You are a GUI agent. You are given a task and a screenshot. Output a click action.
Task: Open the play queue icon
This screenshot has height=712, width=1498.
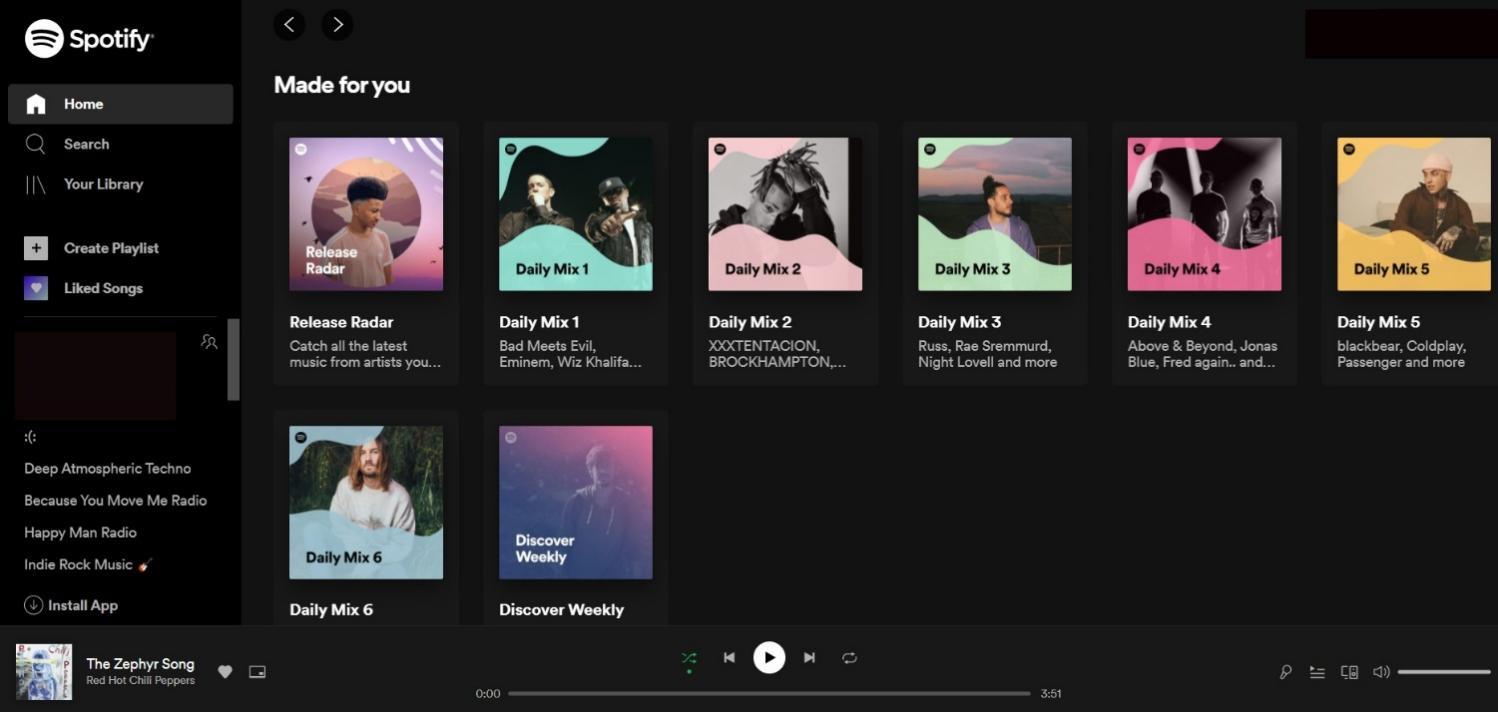click(x=1317, y=672)
